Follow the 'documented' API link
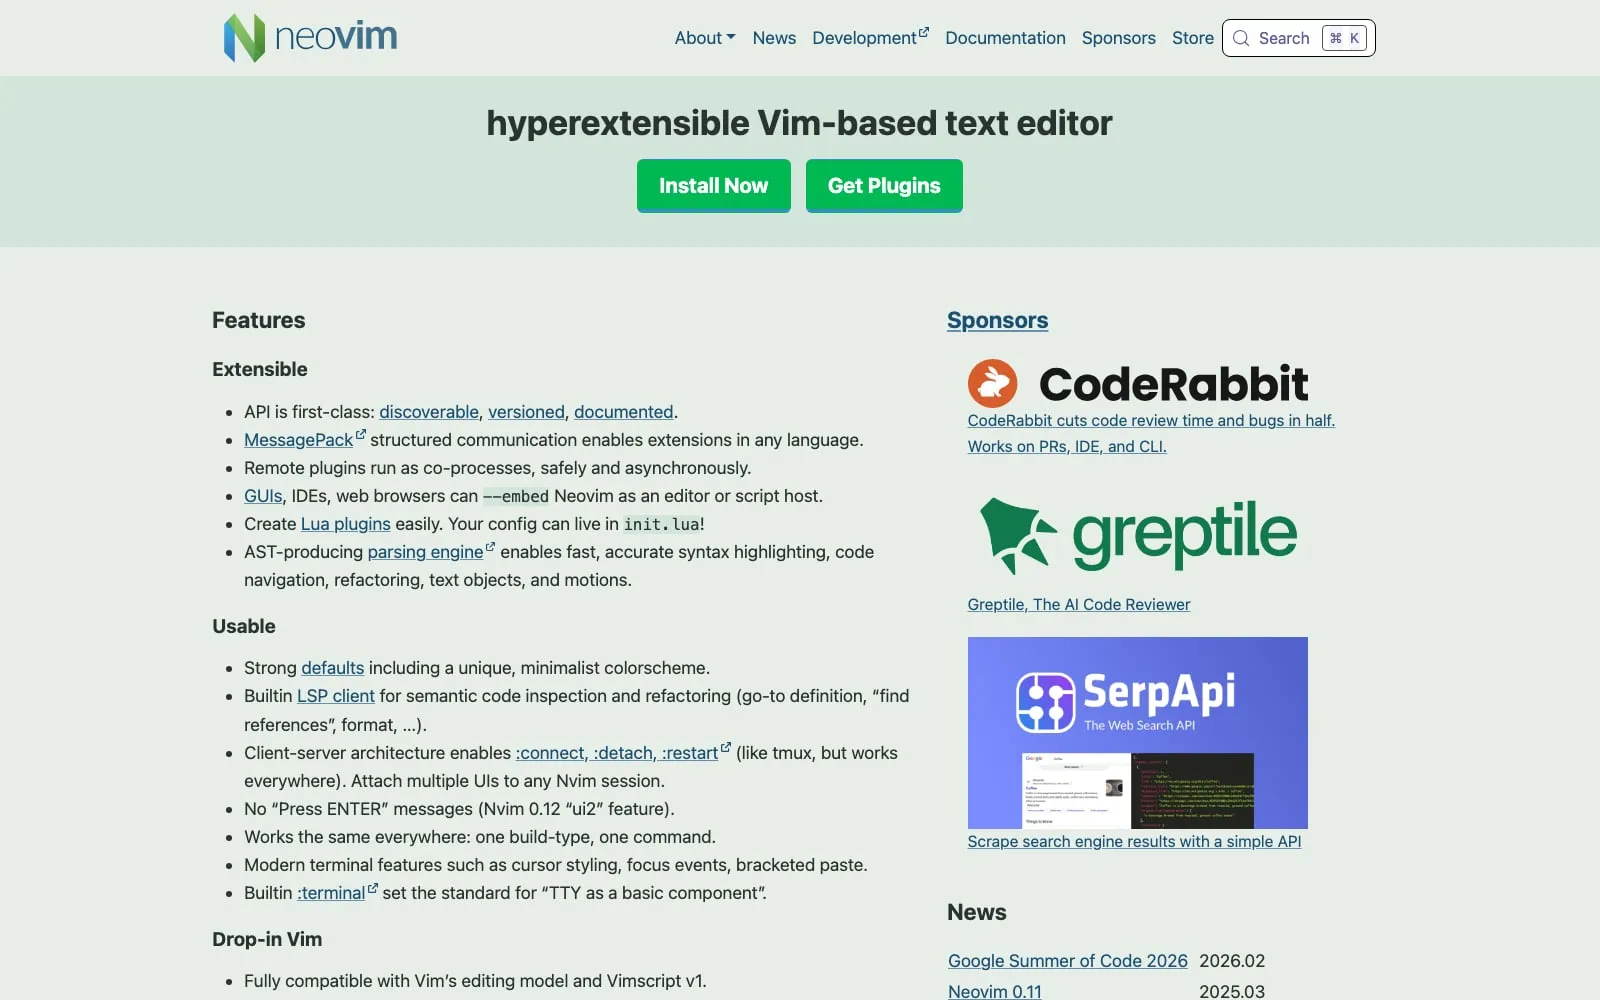Image resolution: width=1600 pixels, height=1000 pixels. point(624,412)
